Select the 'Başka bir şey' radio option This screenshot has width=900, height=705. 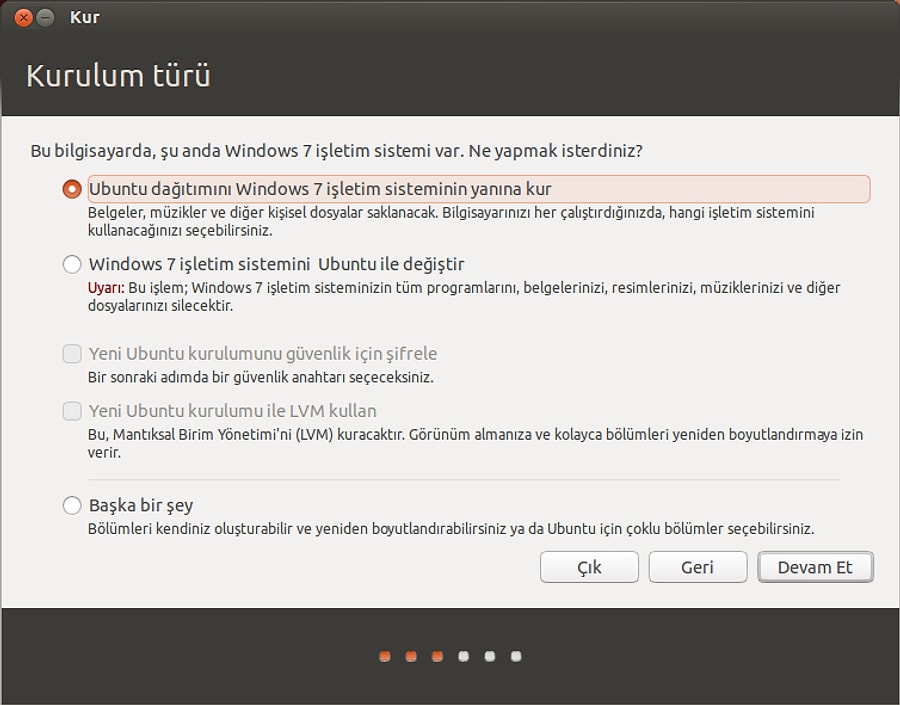click(72, 506)
